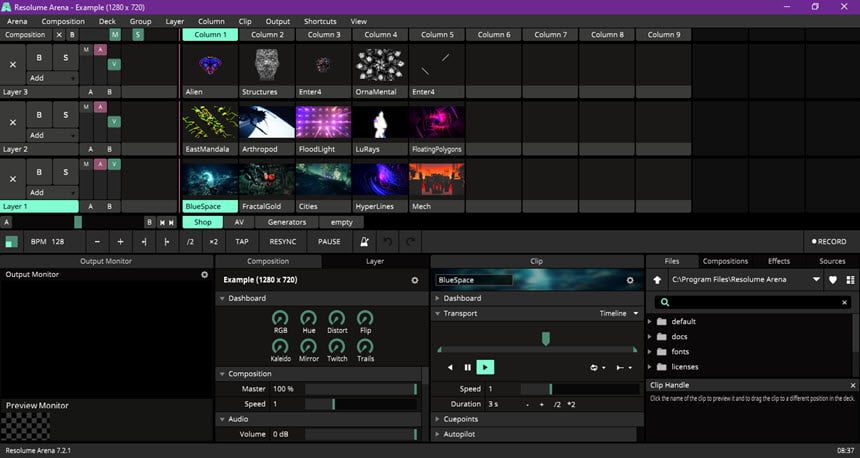Switch to the Sources tab
This screenshot has height=458, width=860.
pos(832,261)
